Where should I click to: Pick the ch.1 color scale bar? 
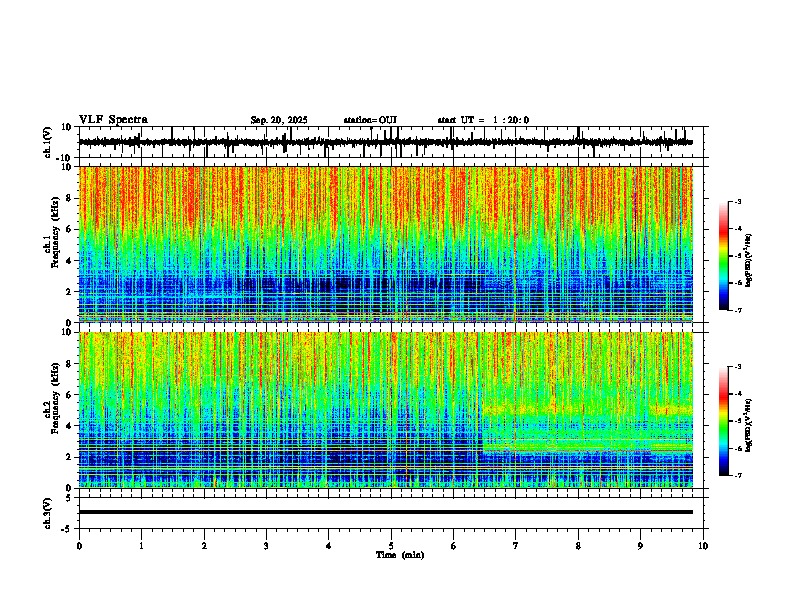tap(724, 256)
